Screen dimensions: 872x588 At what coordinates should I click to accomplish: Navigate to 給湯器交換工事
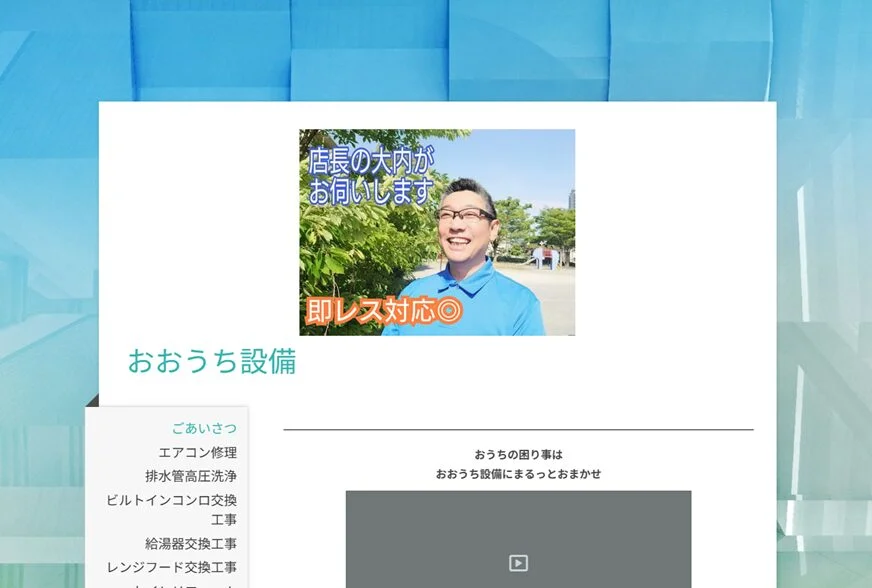(x=190, y=544)
